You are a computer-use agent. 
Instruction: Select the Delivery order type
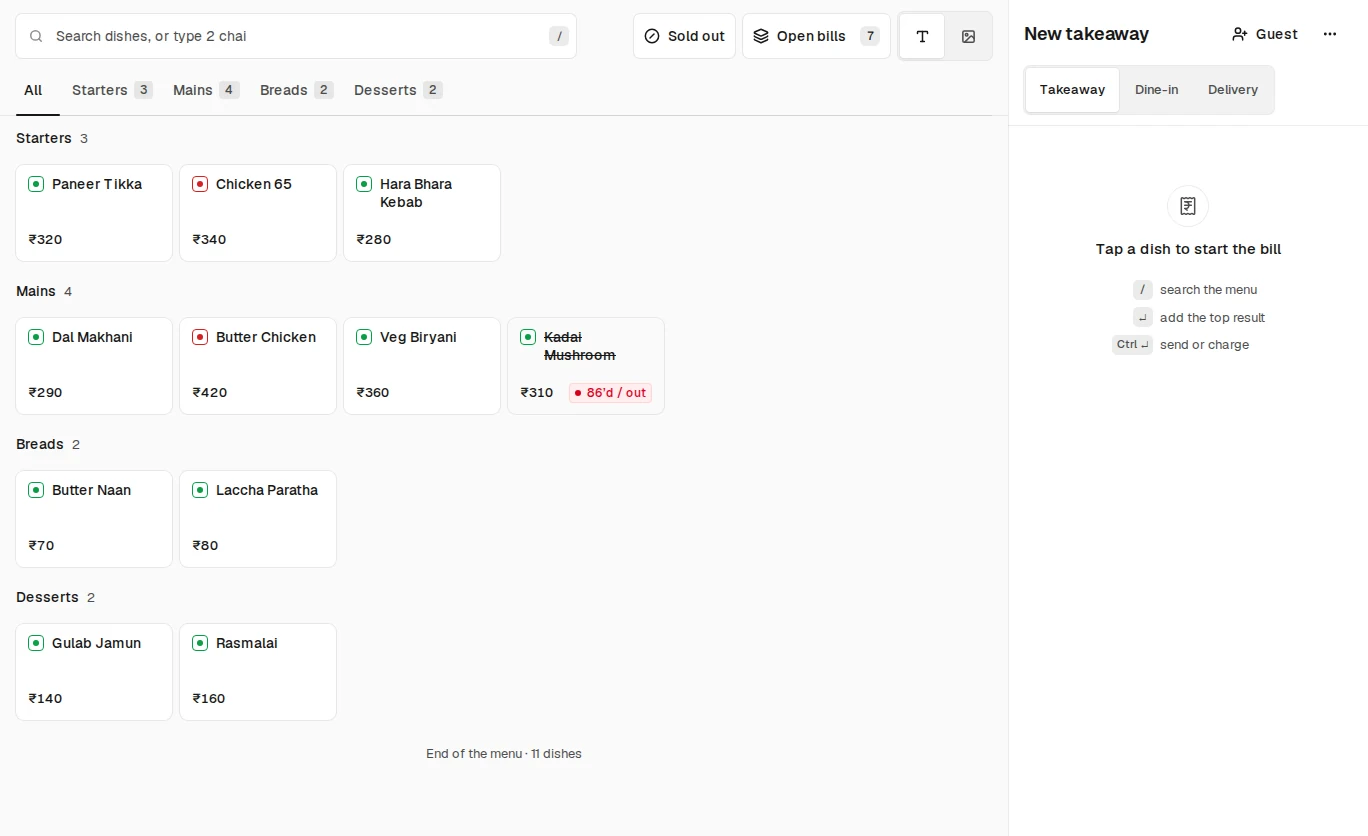pyautogui.click(x=1232, y=90)
